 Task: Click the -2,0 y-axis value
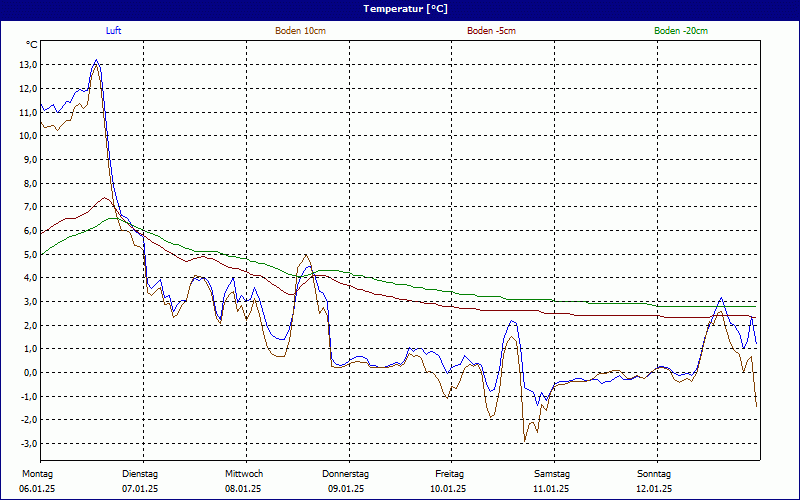[29, 420]
